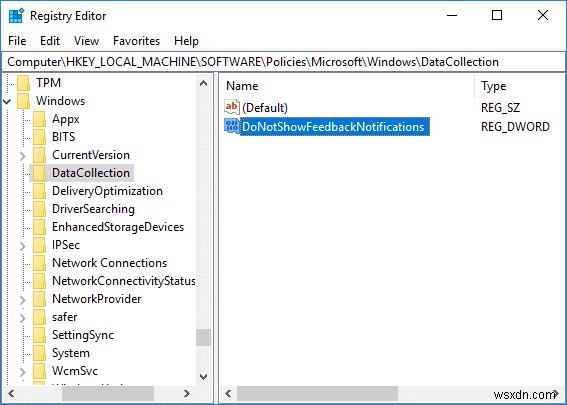Click the tree pane vertical scrollbar thumb
The image size is (567, 405).
coord(204,337)
